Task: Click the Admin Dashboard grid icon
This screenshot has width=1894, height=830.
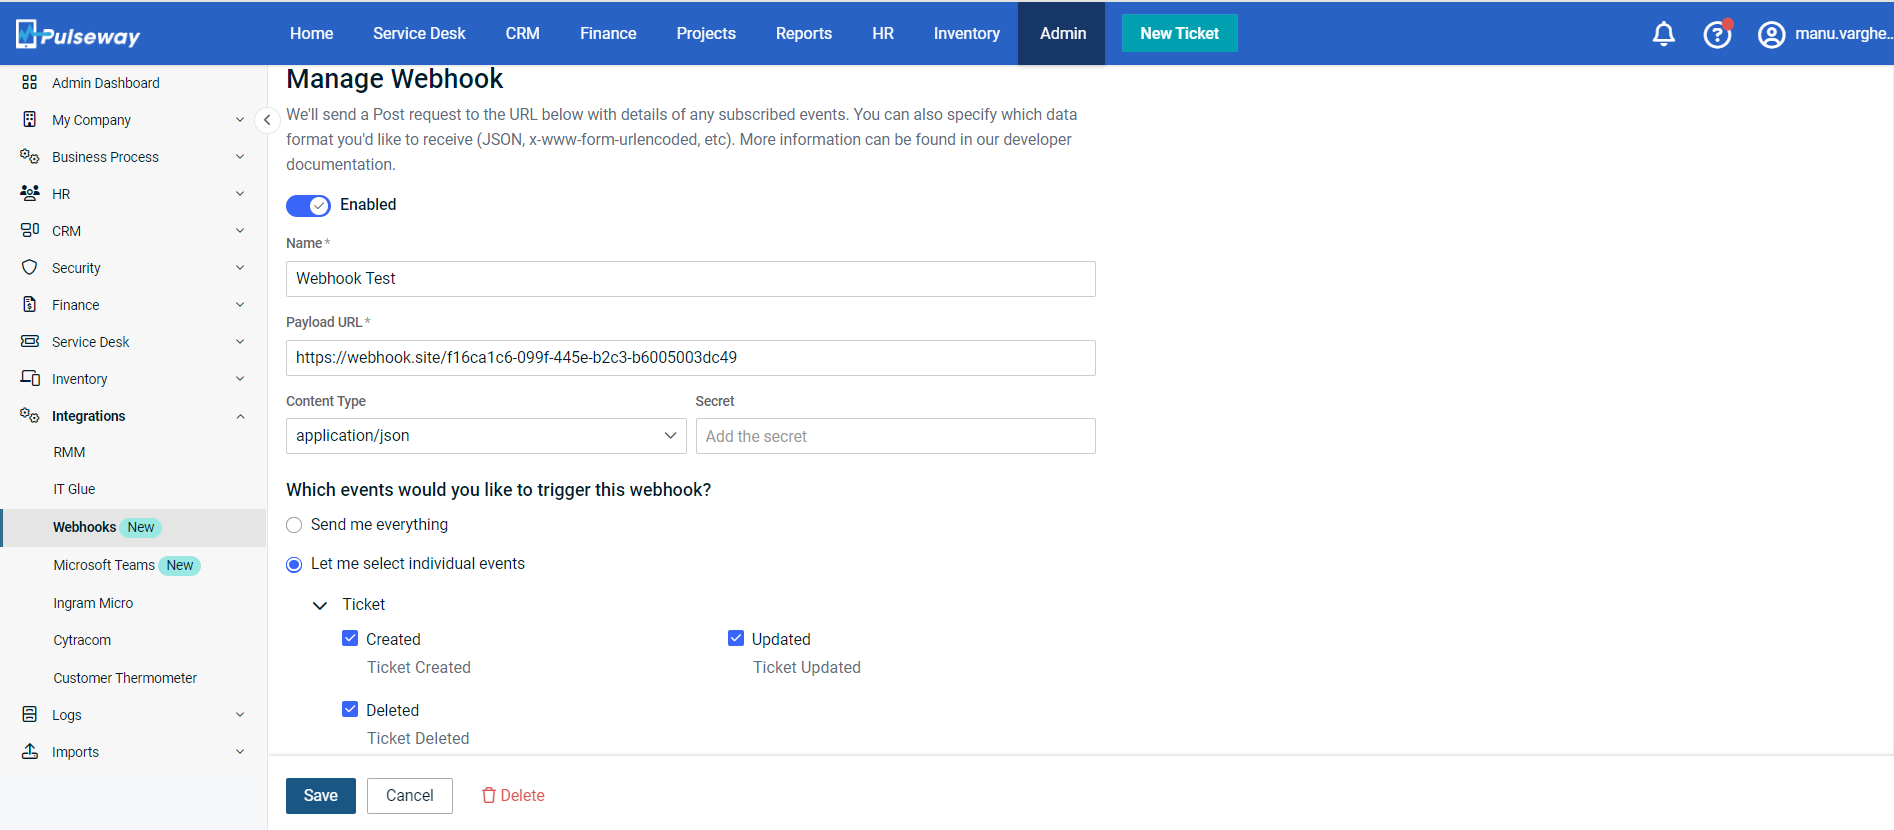Action: [30, 83]
